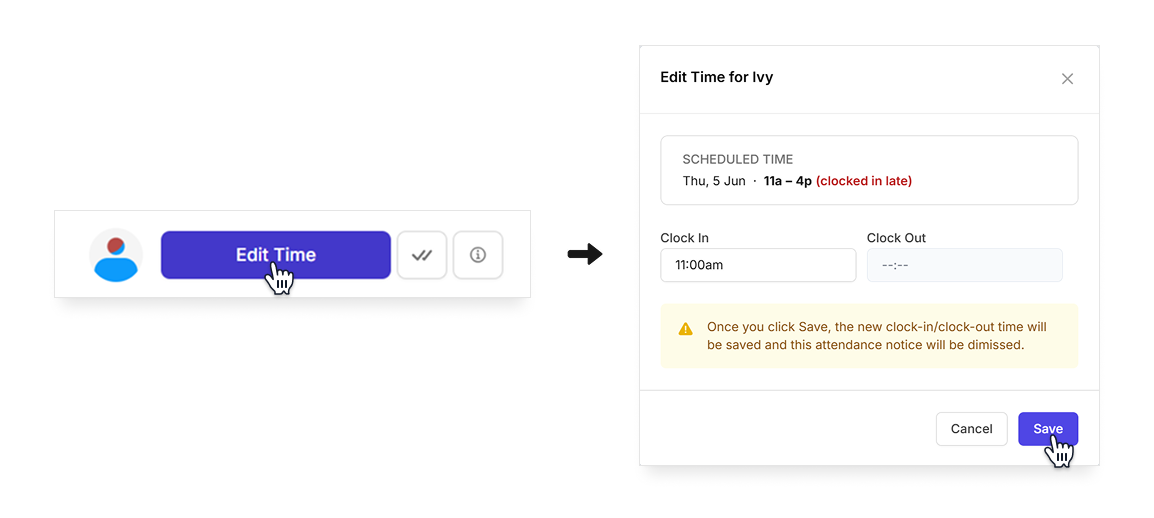Click the Clock In time field
1154x518 pixels.
pos(758,265)
